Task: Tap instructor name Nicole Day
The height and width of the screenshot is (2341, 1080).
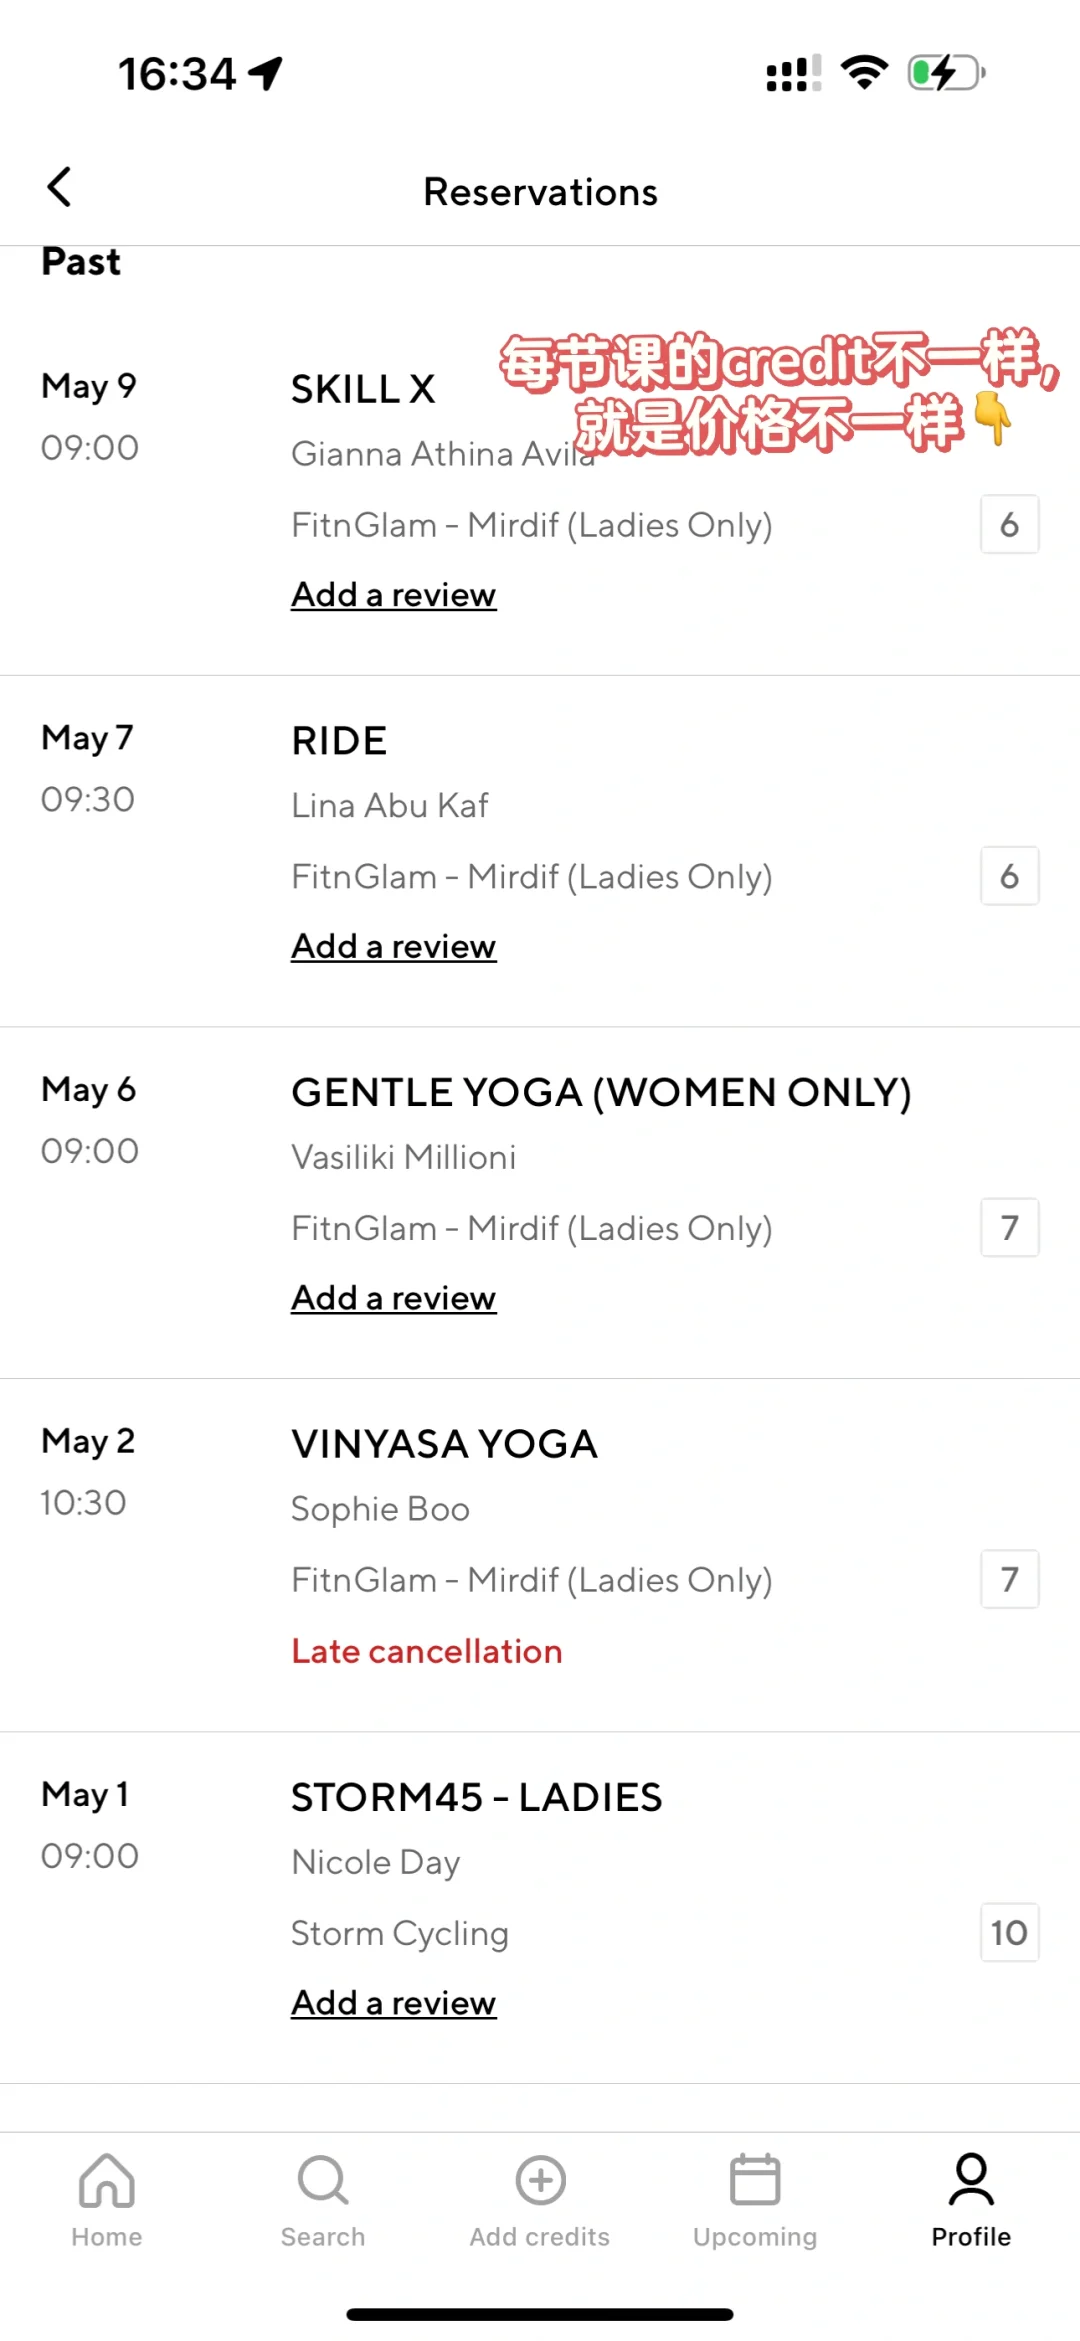Action: [375, 1862]
